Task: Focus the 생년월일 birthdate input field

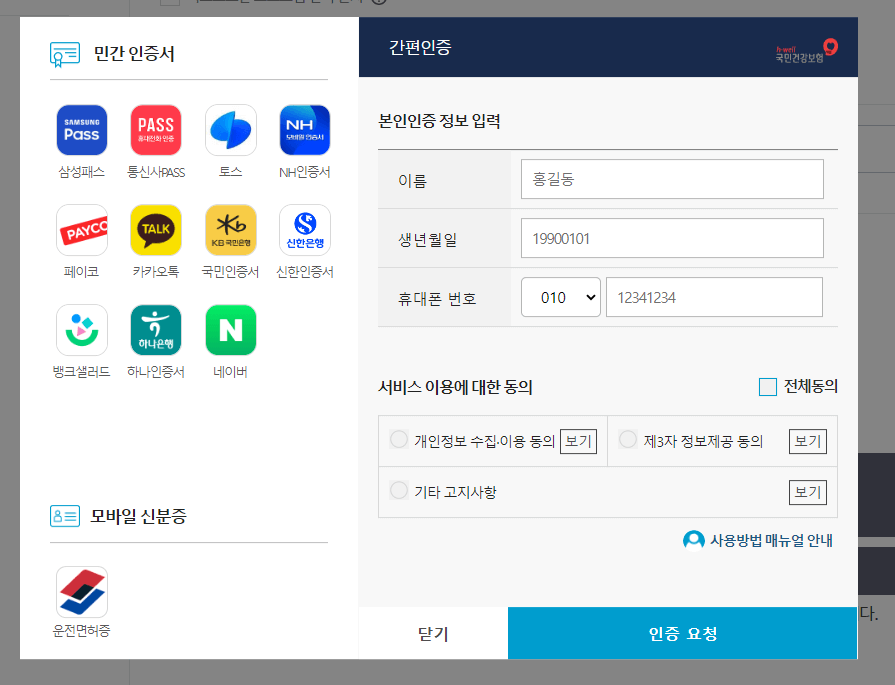Action: point(672,238)
